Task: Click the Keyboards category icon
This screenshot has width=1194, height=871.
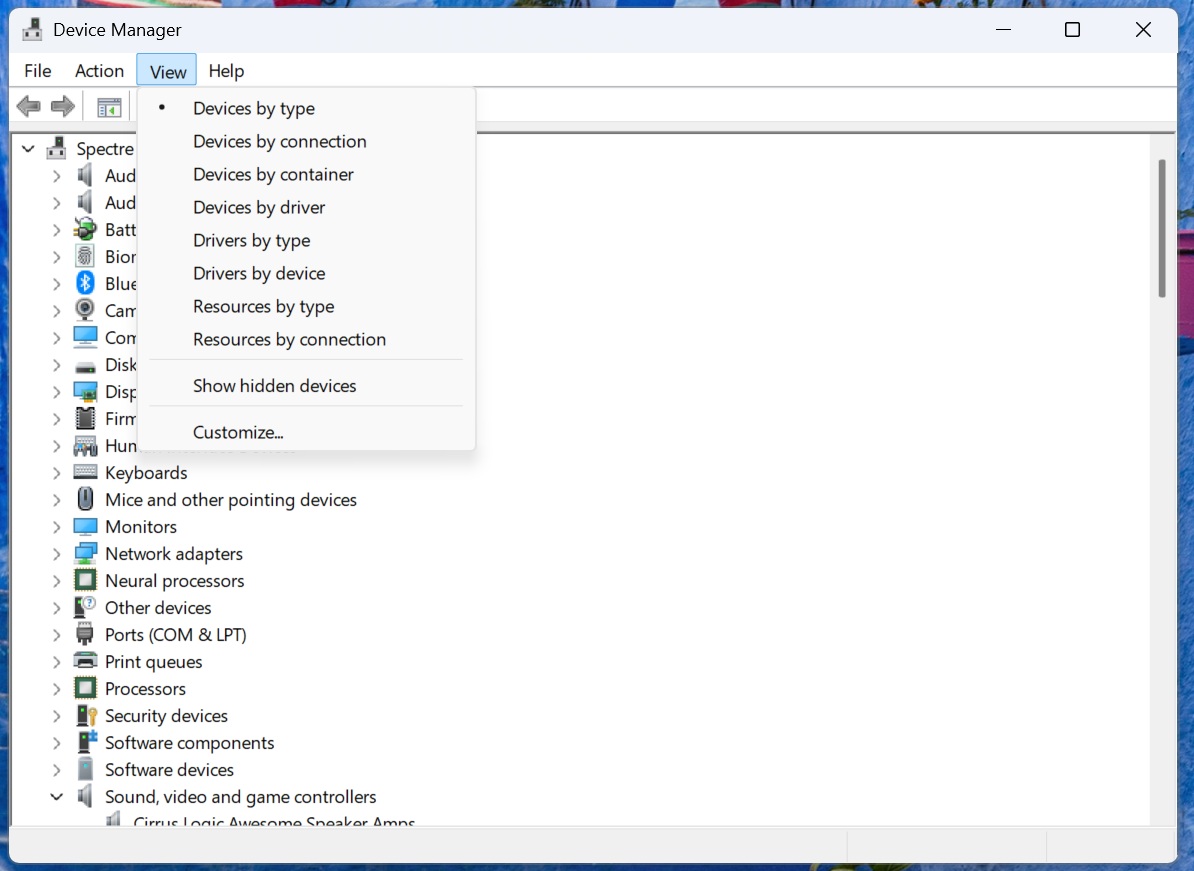Action: click(x=85, y=472)
